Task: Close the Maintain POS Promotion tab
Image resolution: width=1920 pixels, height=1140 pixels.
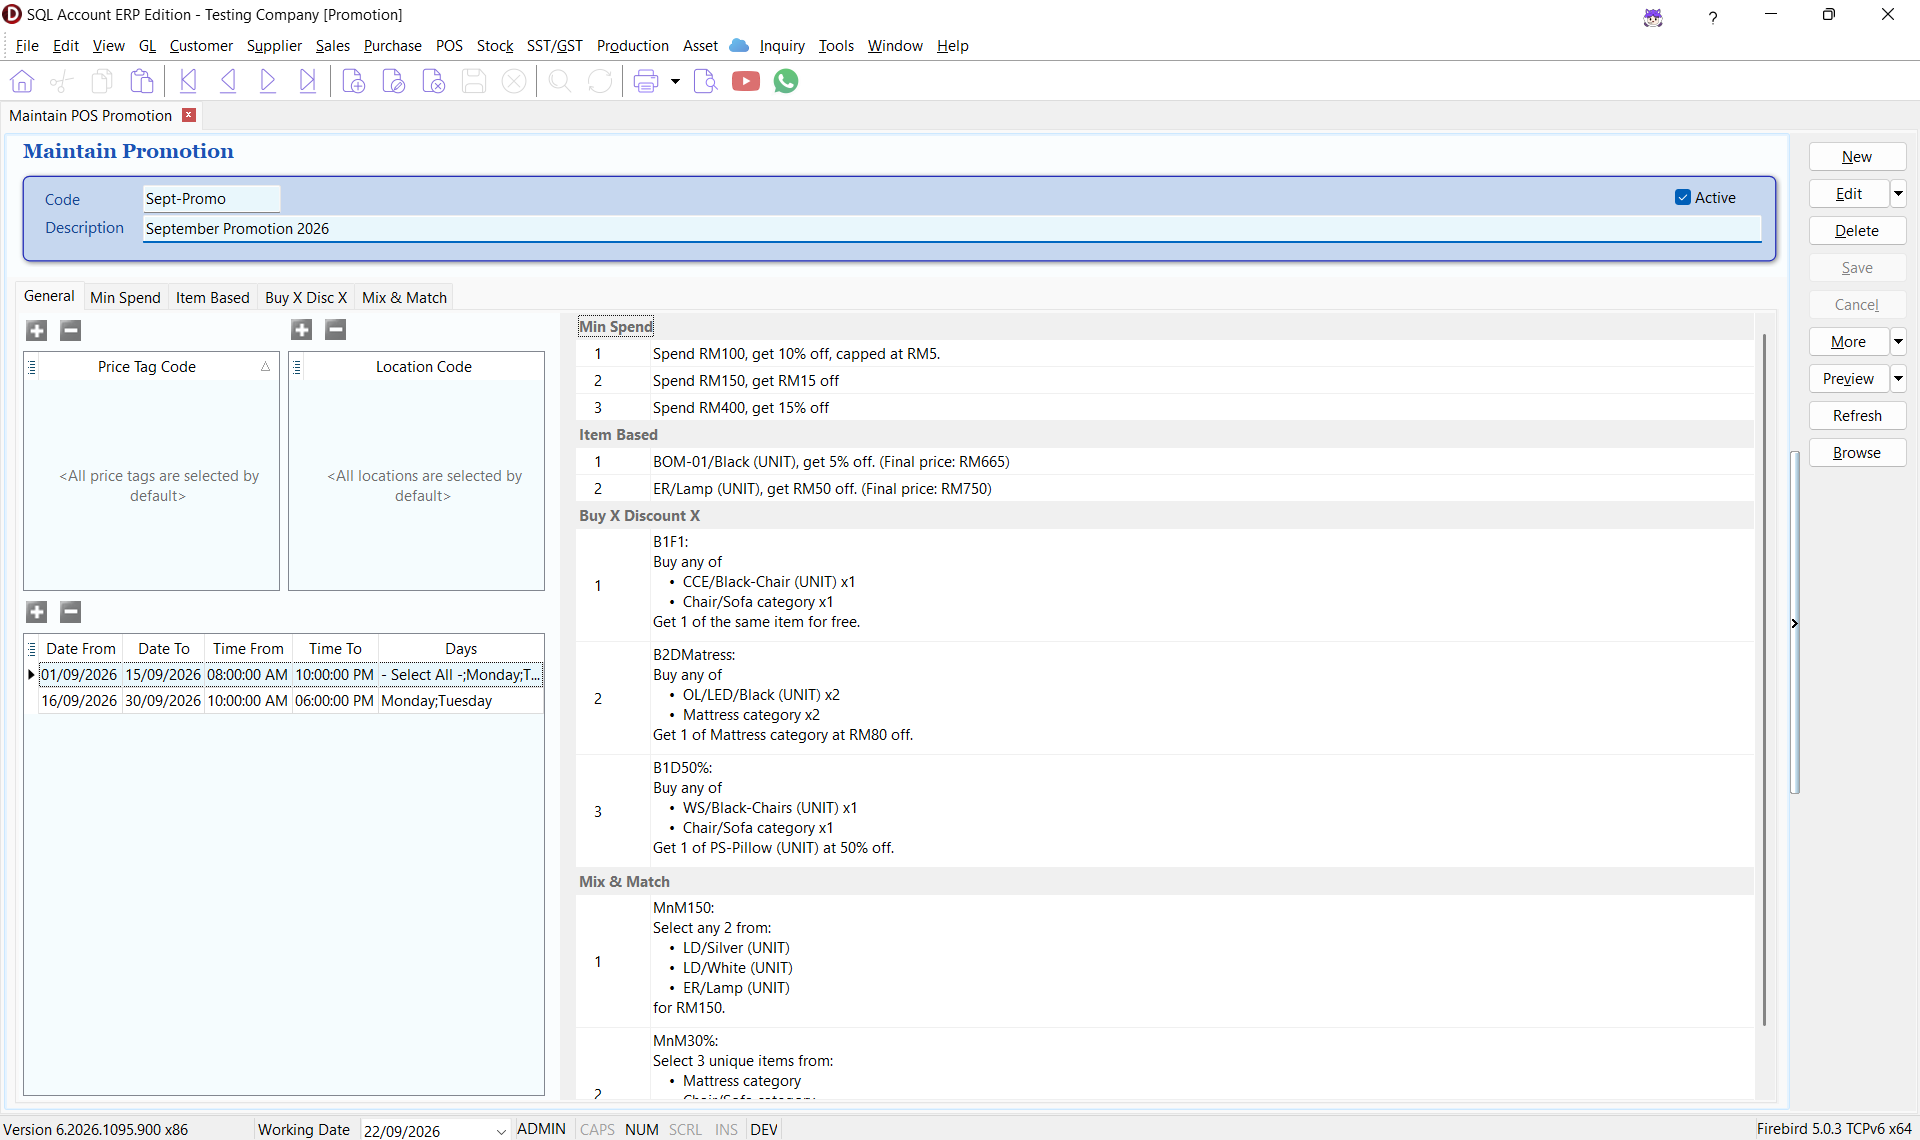Action: [188, 115]
